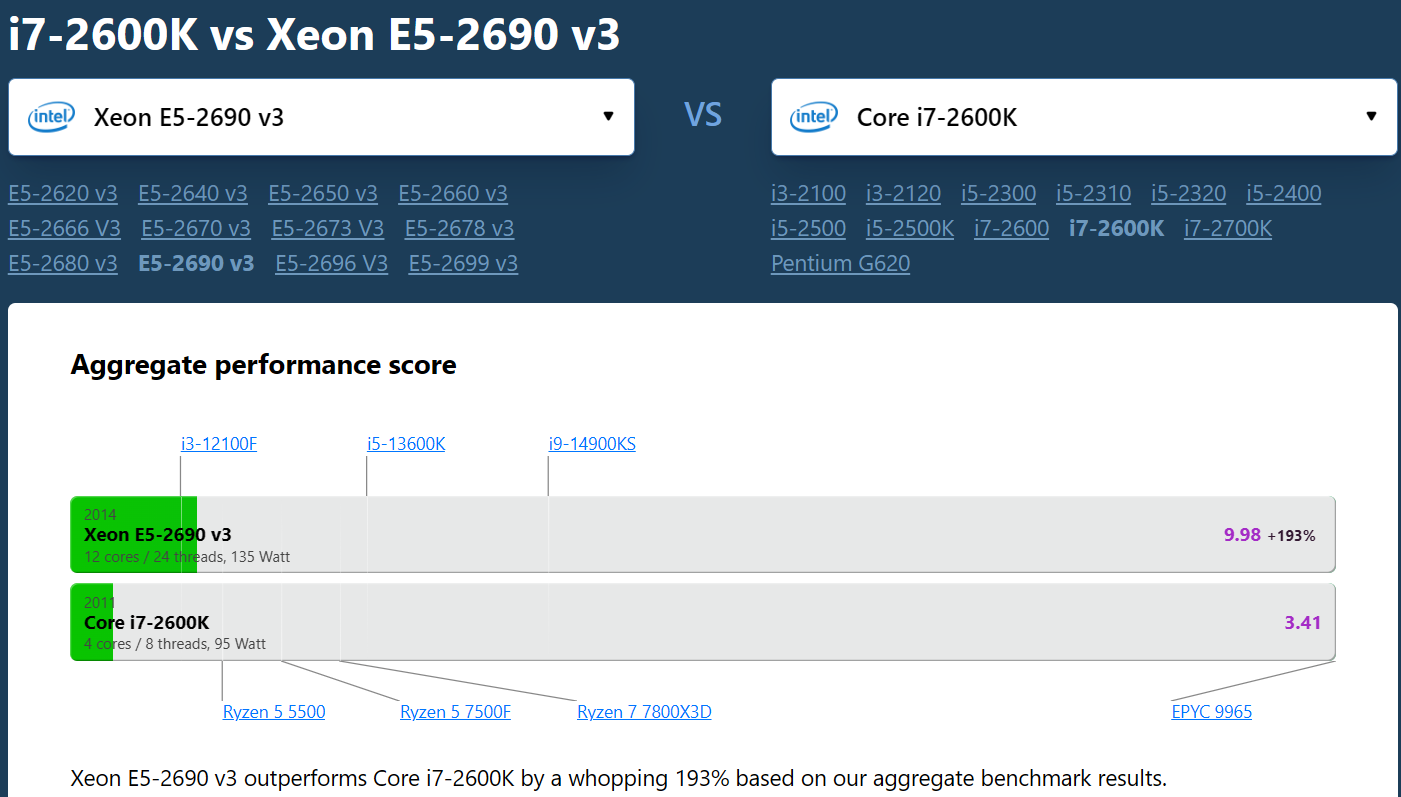Go to i5-2500 comparison
The height and width of the screenshot is (797, 1401).
point(809,229)
